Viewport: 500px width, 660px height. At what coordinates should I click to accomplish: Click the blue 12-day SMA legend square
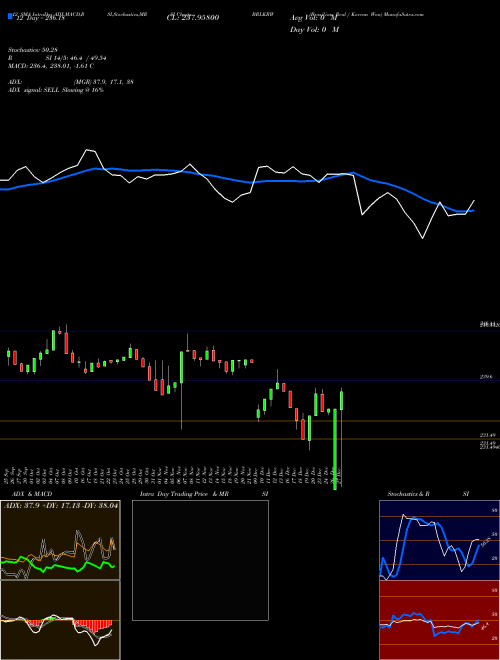10,17
